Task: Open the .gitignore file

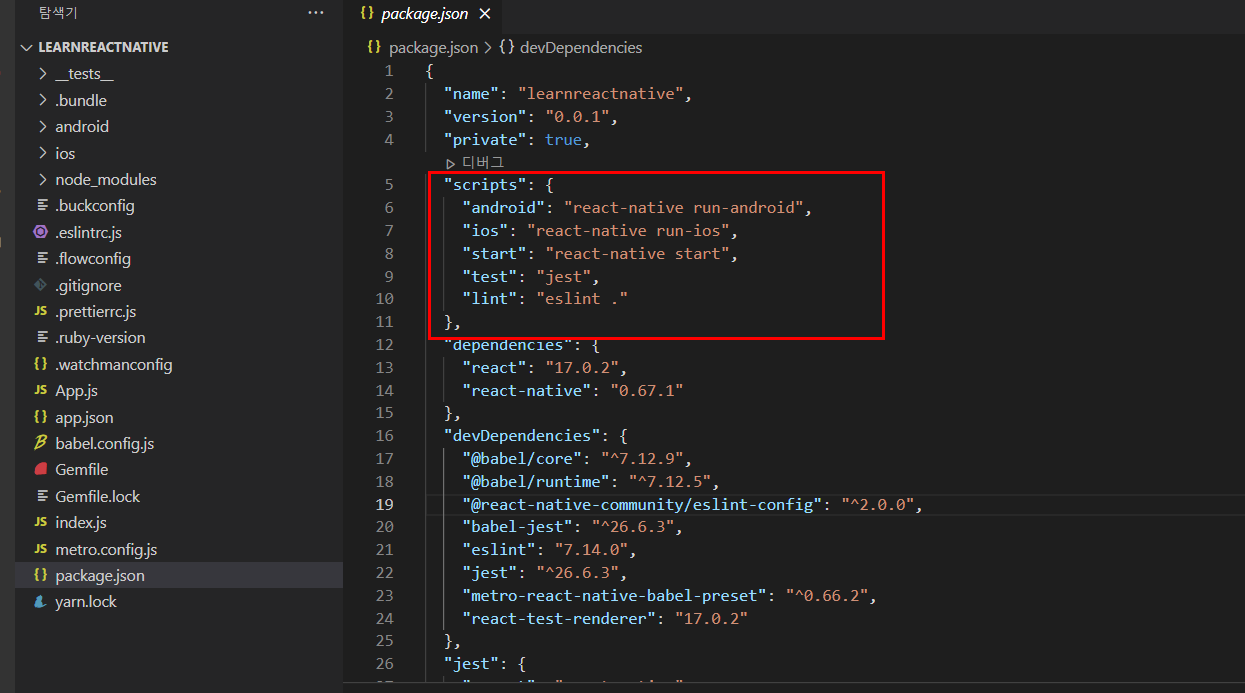Action: [x=88, y=285]
